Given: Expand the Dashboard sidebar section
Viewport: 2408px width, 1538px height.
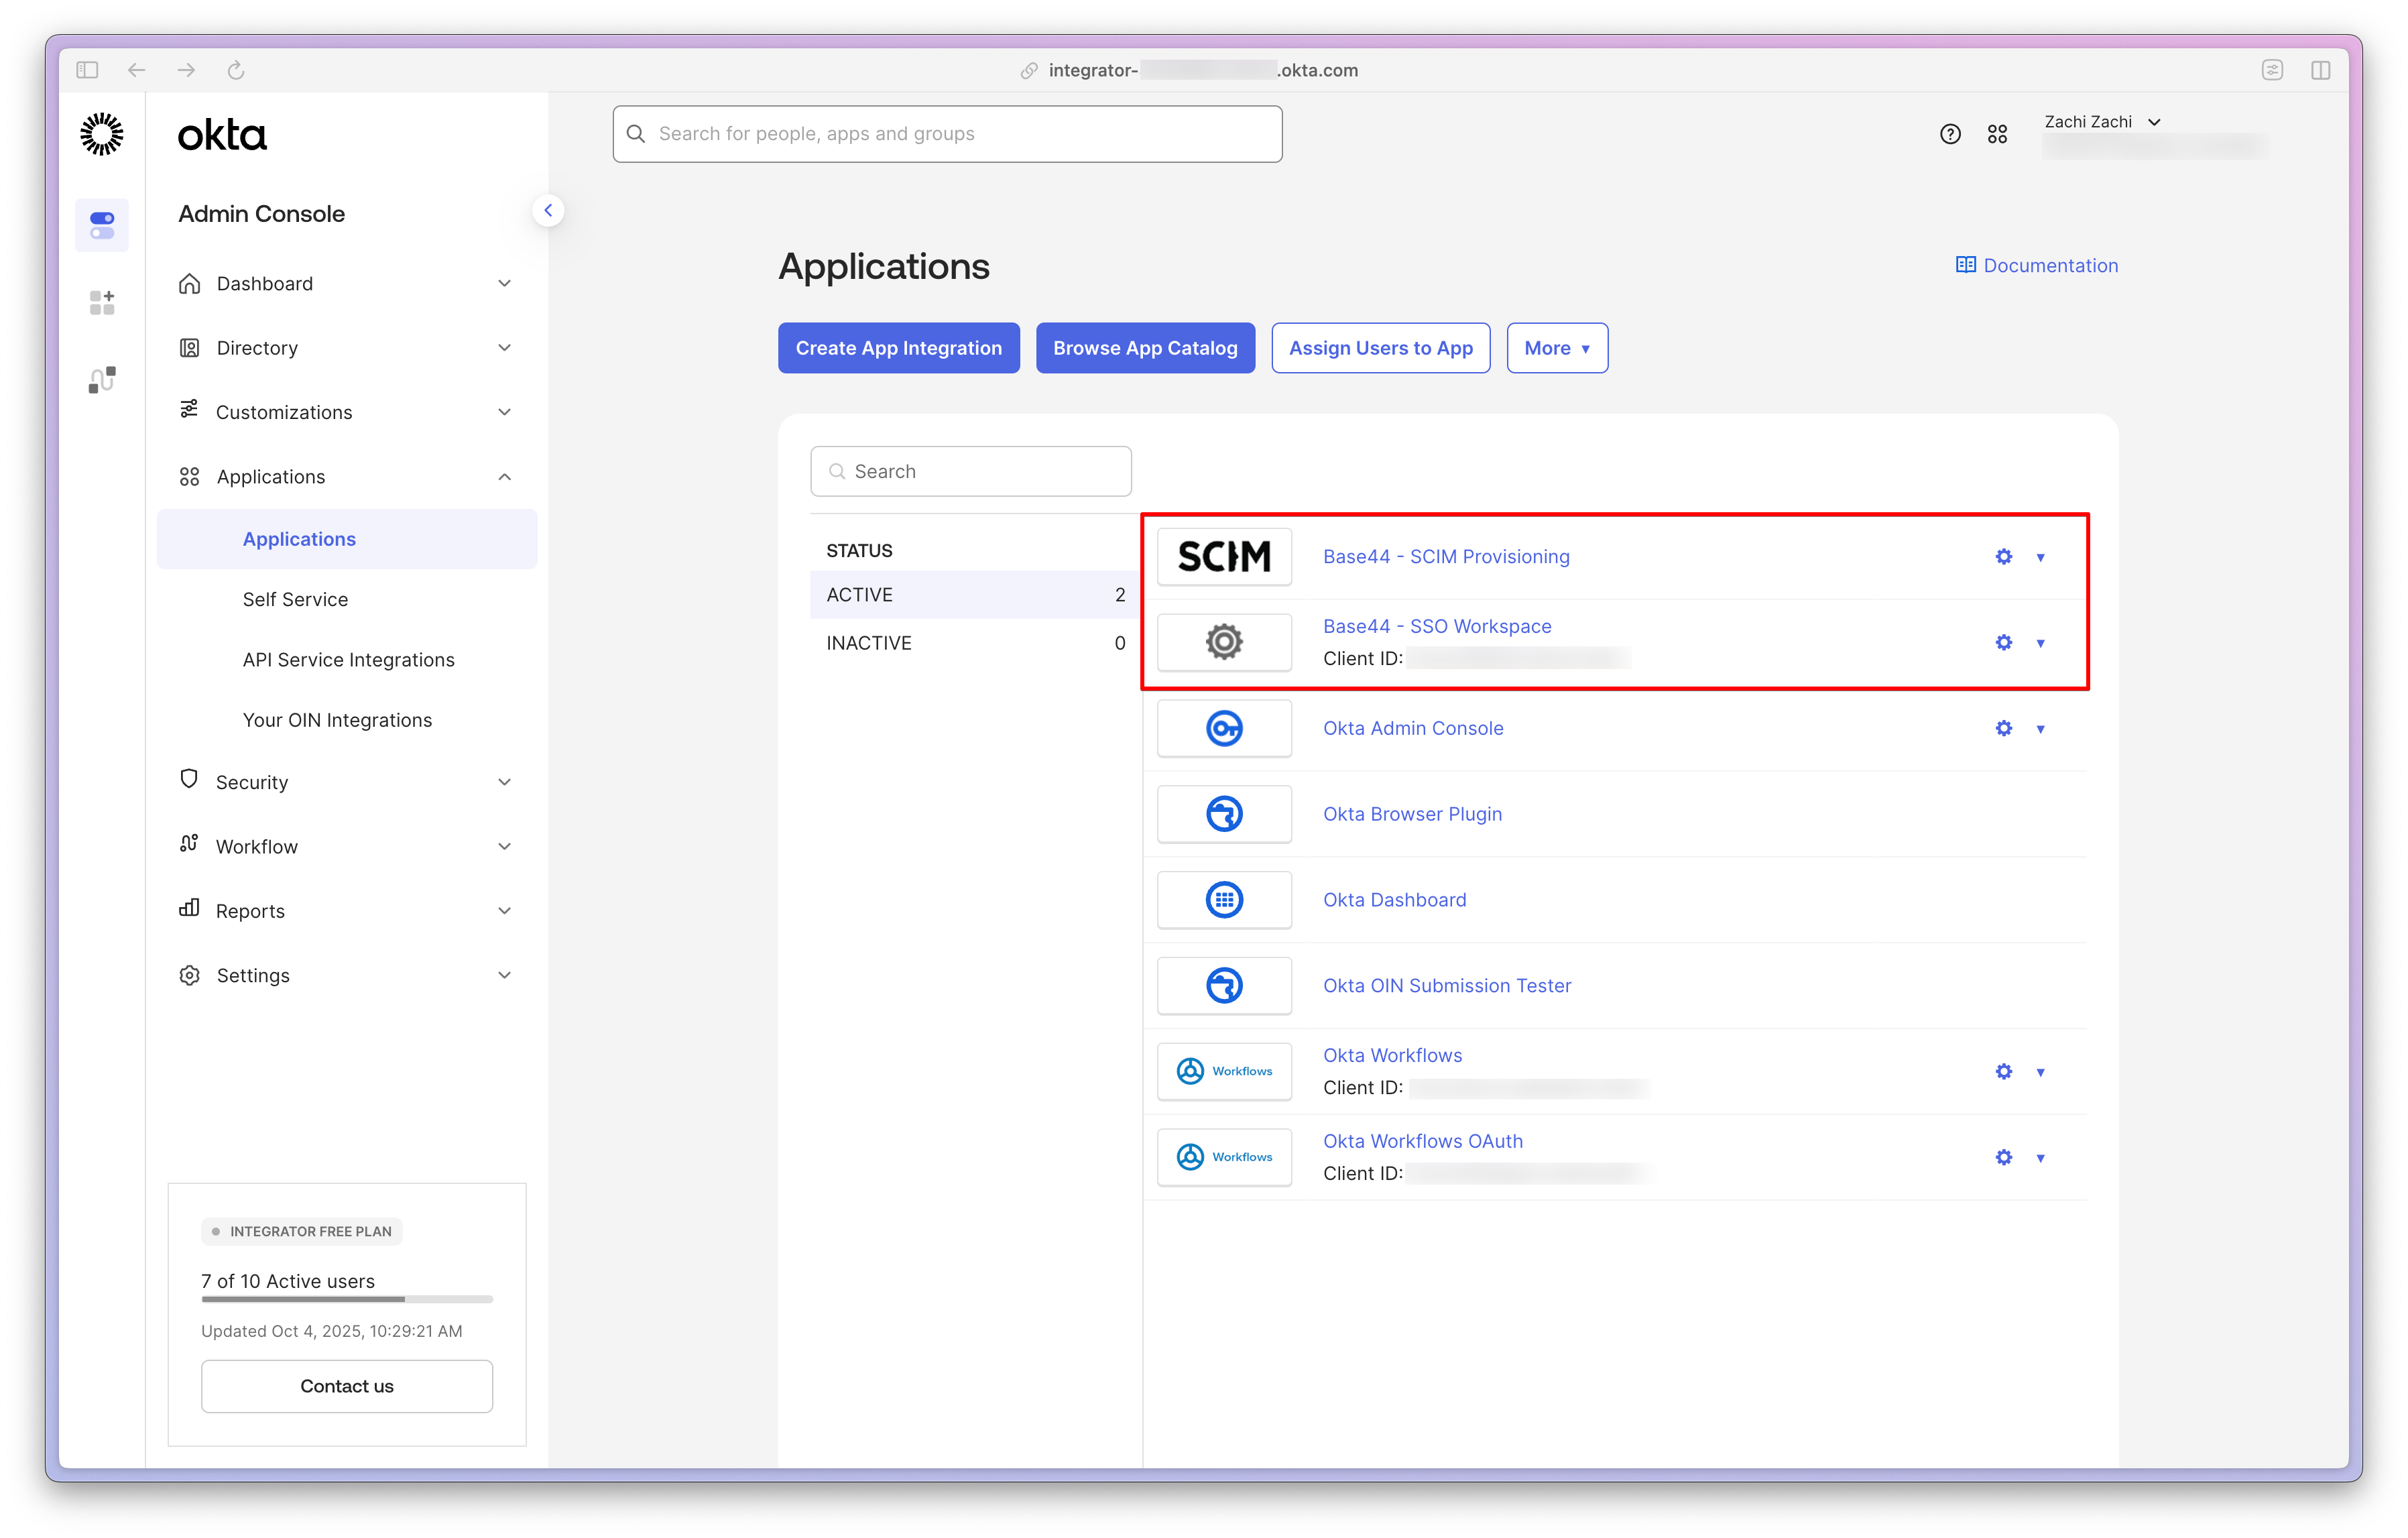Looking at the screenshot, I should [x=346, y=284].
